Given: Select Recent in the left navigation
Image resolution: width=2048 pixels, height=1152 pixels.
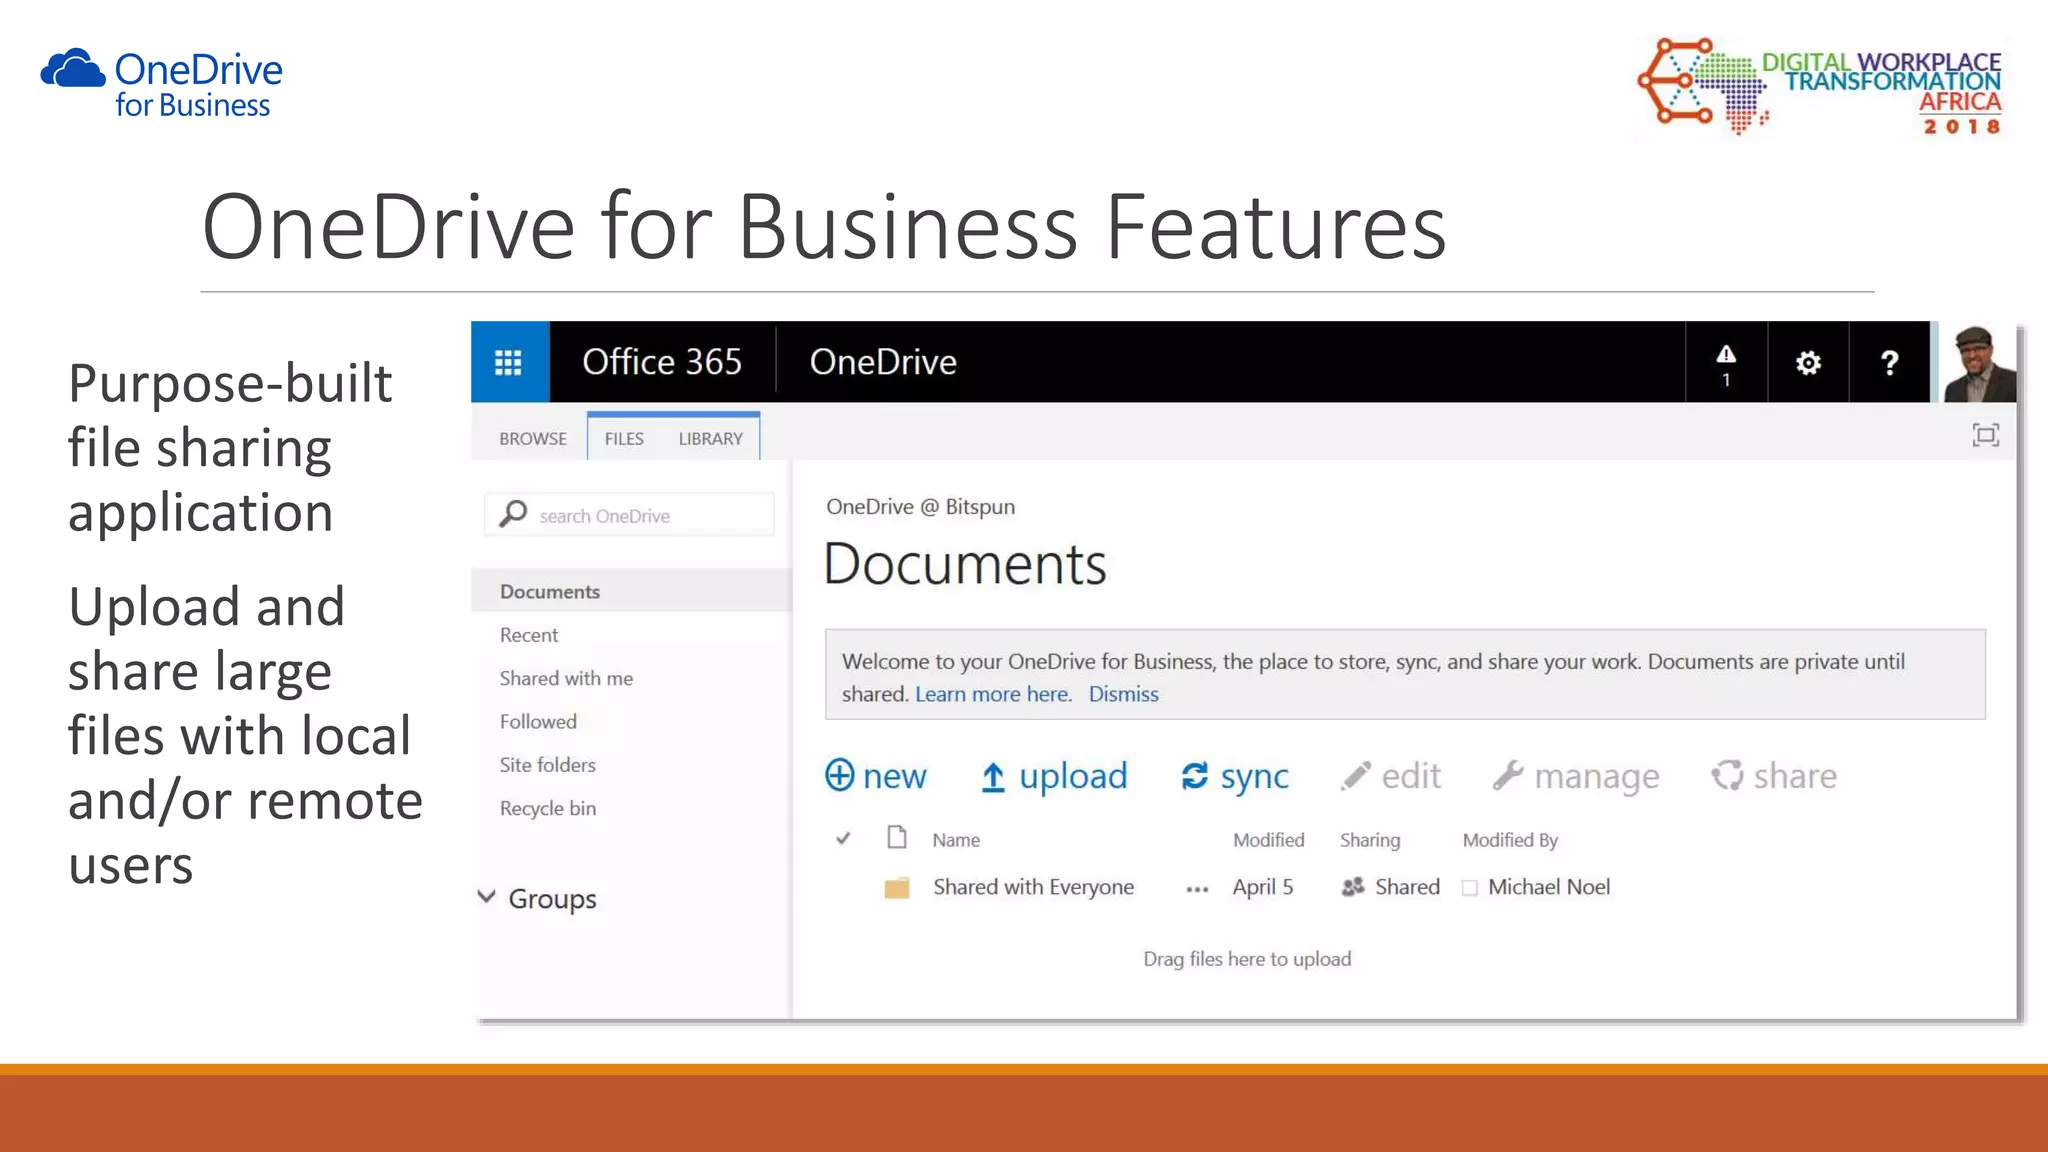Looking at the screenshot, I should 529,635.
